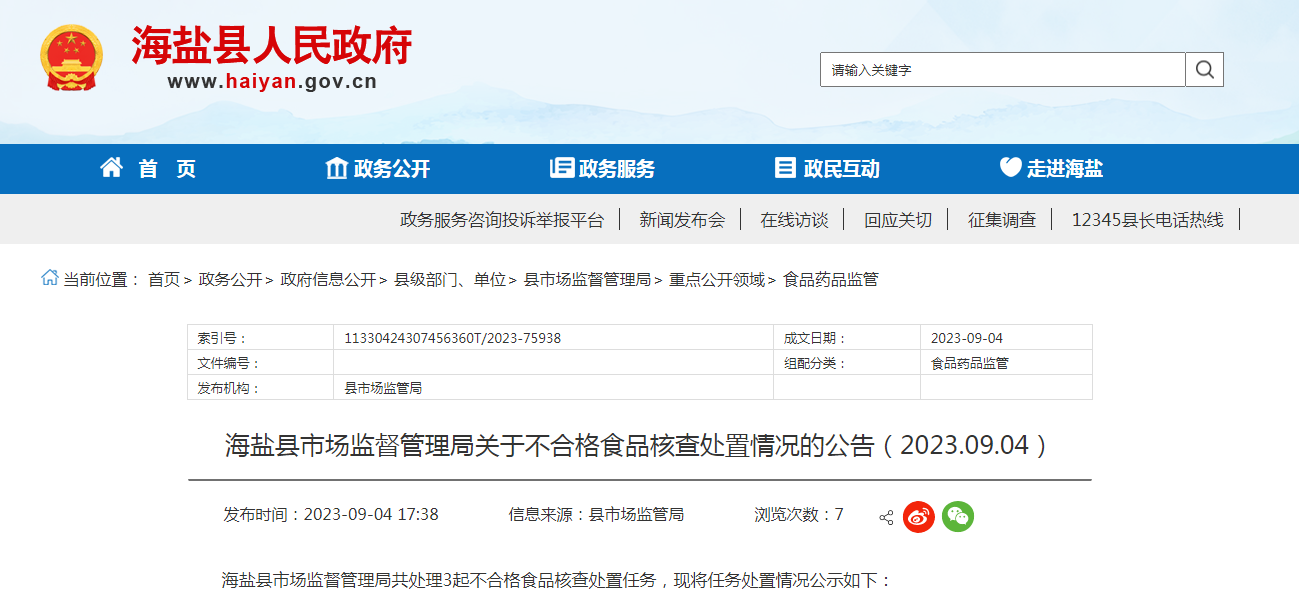Image resolution: width=1299 pixels, height=593 pixels.
Task: Go to 首页 in breadcrumb
Action: pos(164,279)
